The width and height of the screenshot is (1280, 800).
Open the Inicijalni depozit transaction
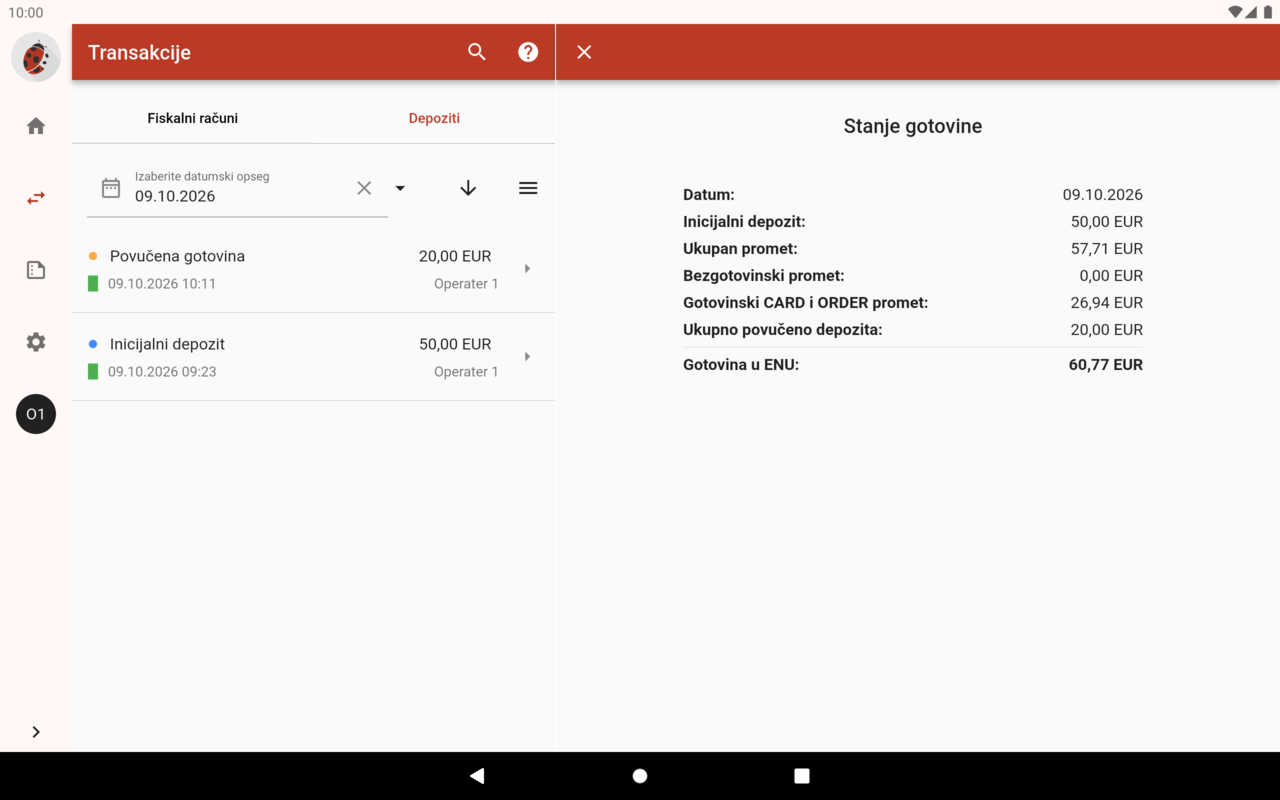tap(313, 357)
